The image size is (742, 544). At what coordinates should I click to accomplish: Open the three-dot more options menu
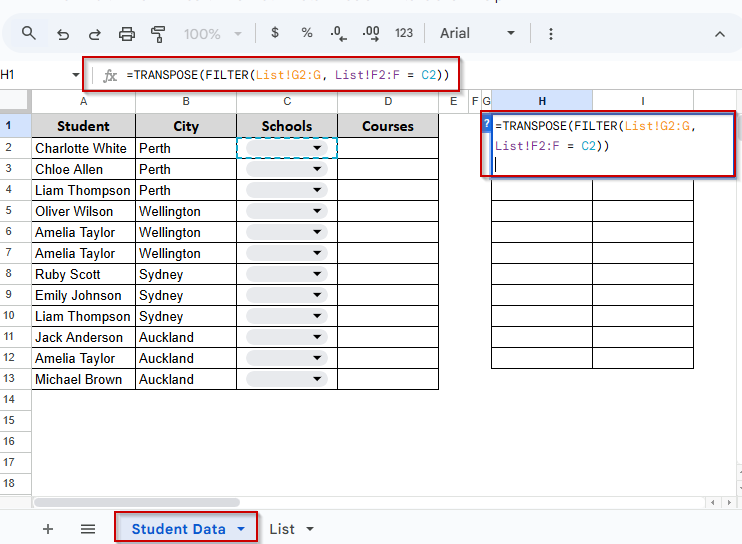550,34
